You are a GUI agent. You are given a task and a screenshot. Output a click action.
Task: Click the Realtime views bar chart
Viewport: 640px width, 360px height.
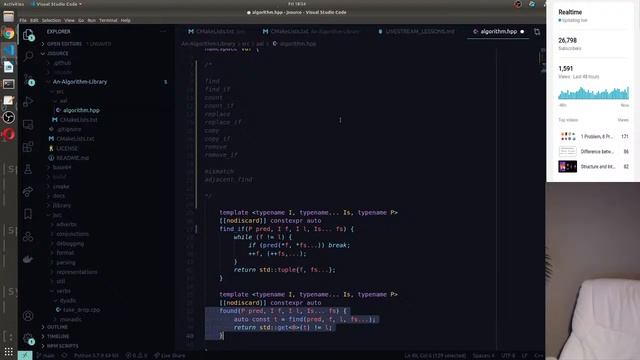coord(593,93)
